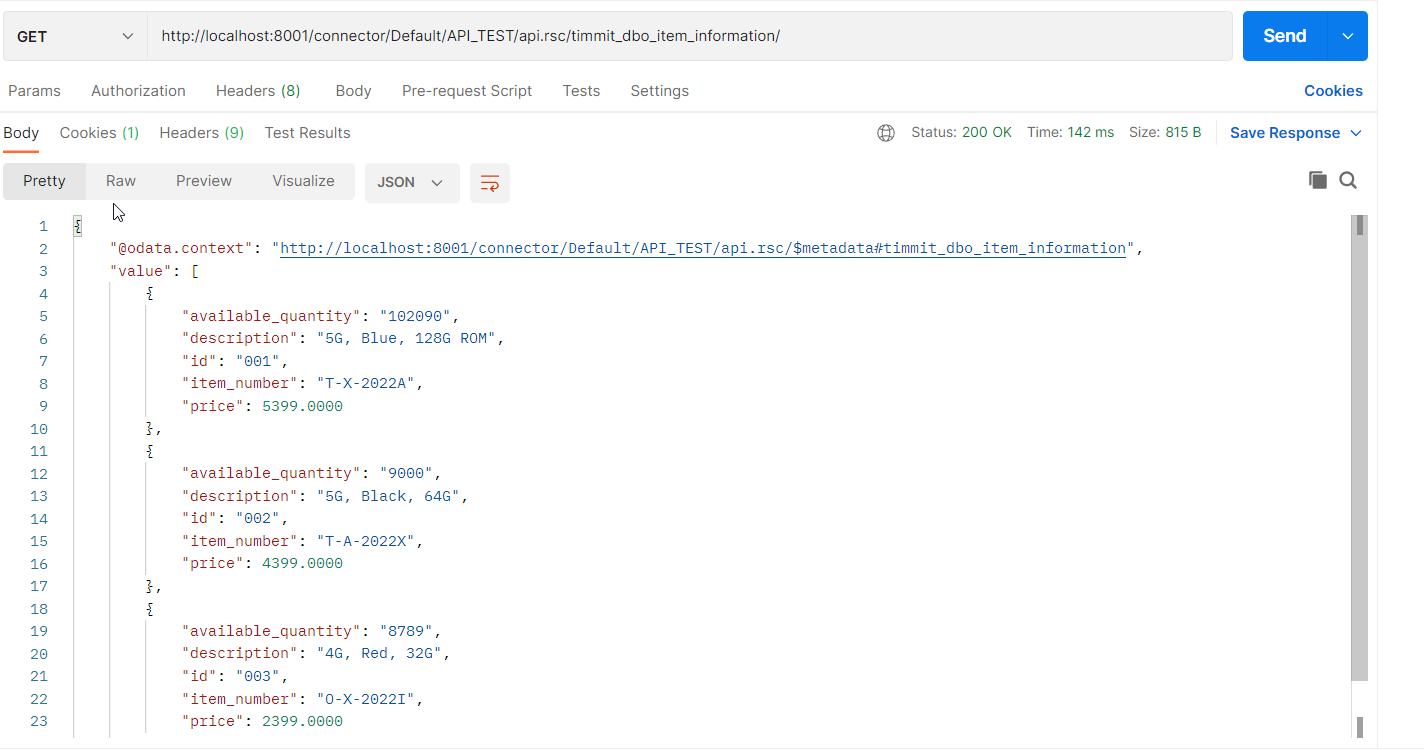Open the GET method dropdown
This screenshot has width=1424, height=750.
(75, 36)
